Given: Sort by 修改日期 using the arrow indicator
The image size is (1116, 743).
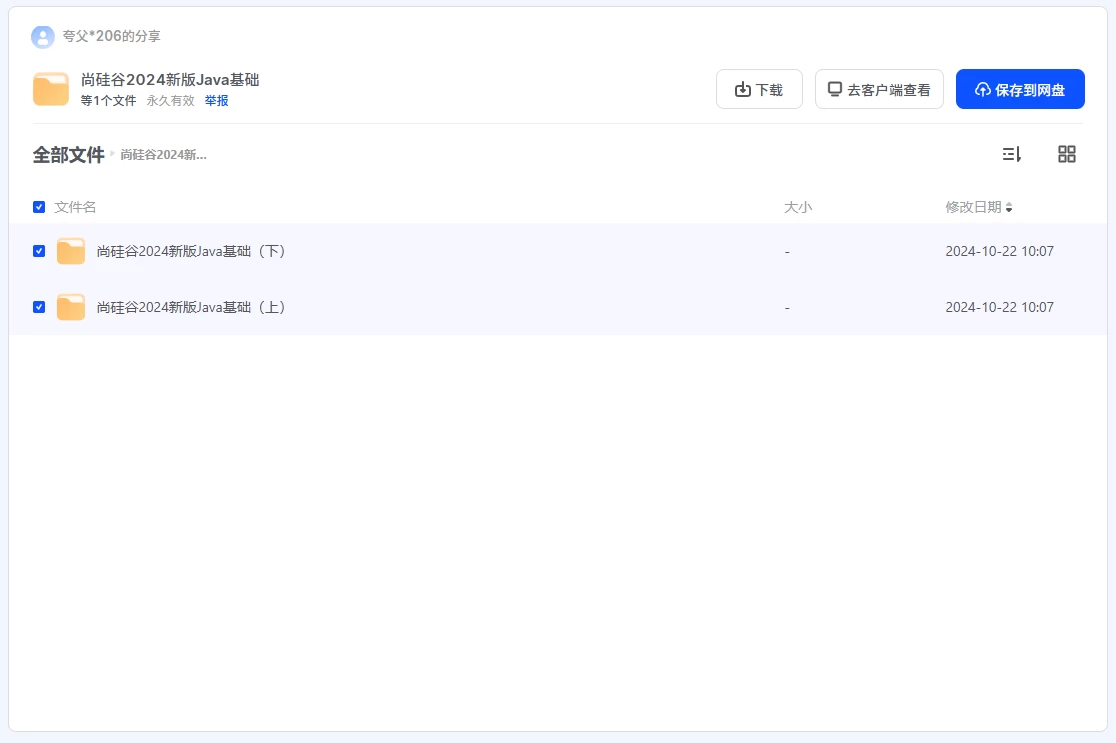Looking at the screenshot, I should [1009, 208].
